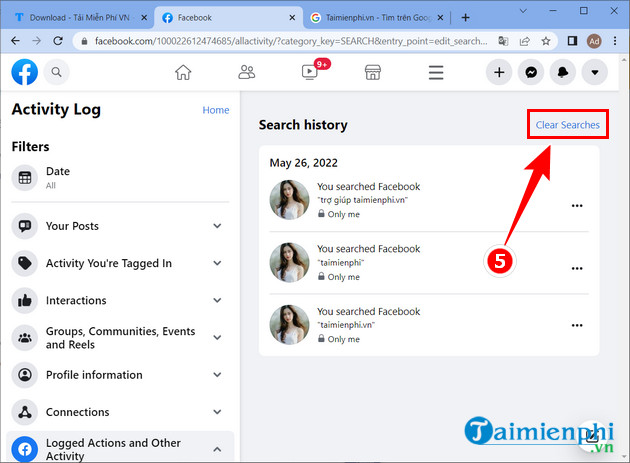
Task: Reload the page
Action: [x=58, y=41]
